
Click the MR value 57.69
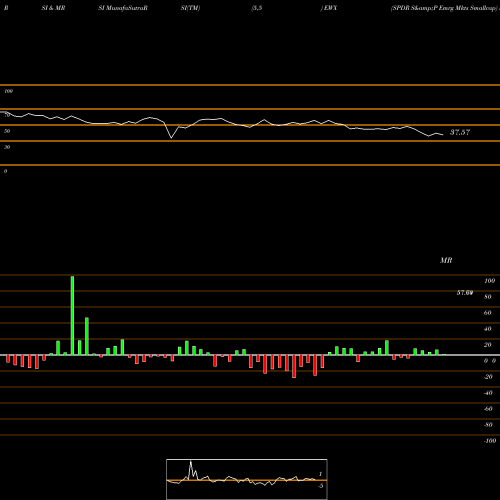(465, 293)
